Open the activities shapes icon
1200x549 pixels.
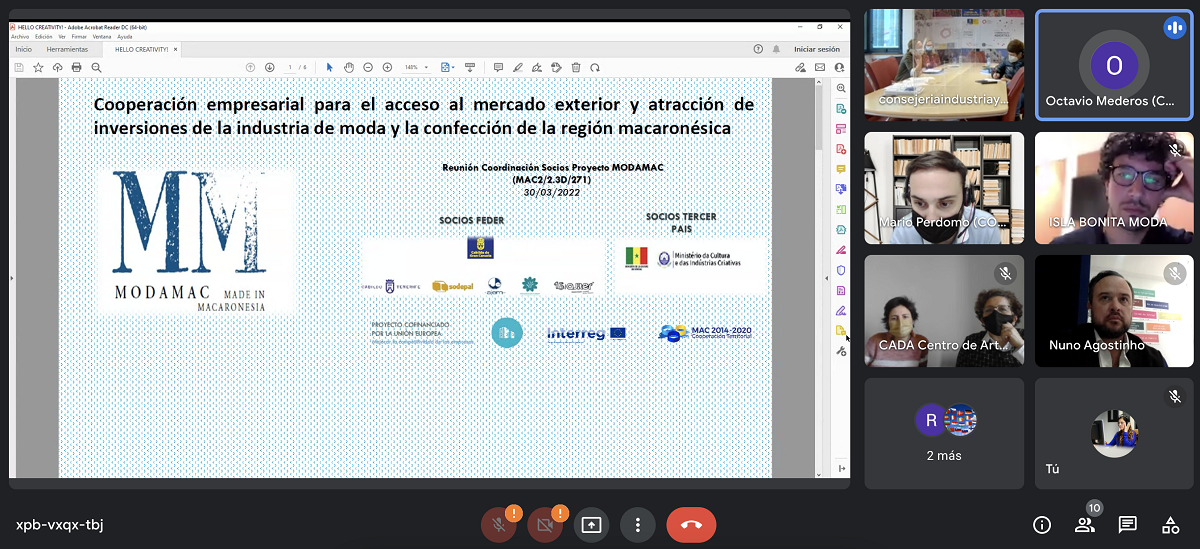(1170, 524)
